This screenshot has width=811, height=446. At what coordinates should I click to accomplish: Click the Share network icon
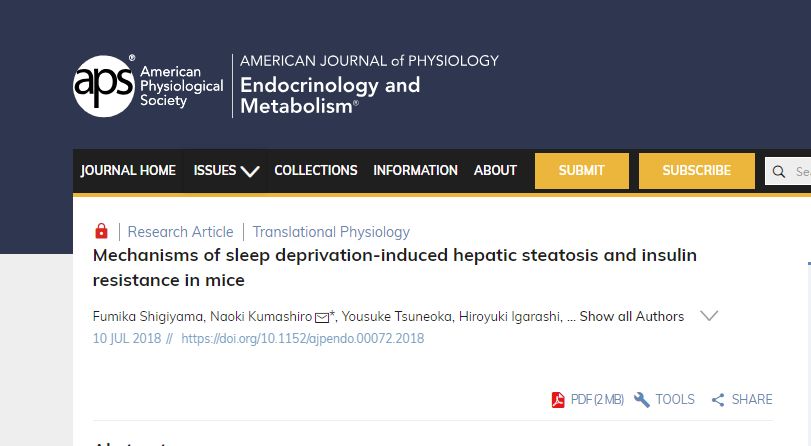coord(718,399)
